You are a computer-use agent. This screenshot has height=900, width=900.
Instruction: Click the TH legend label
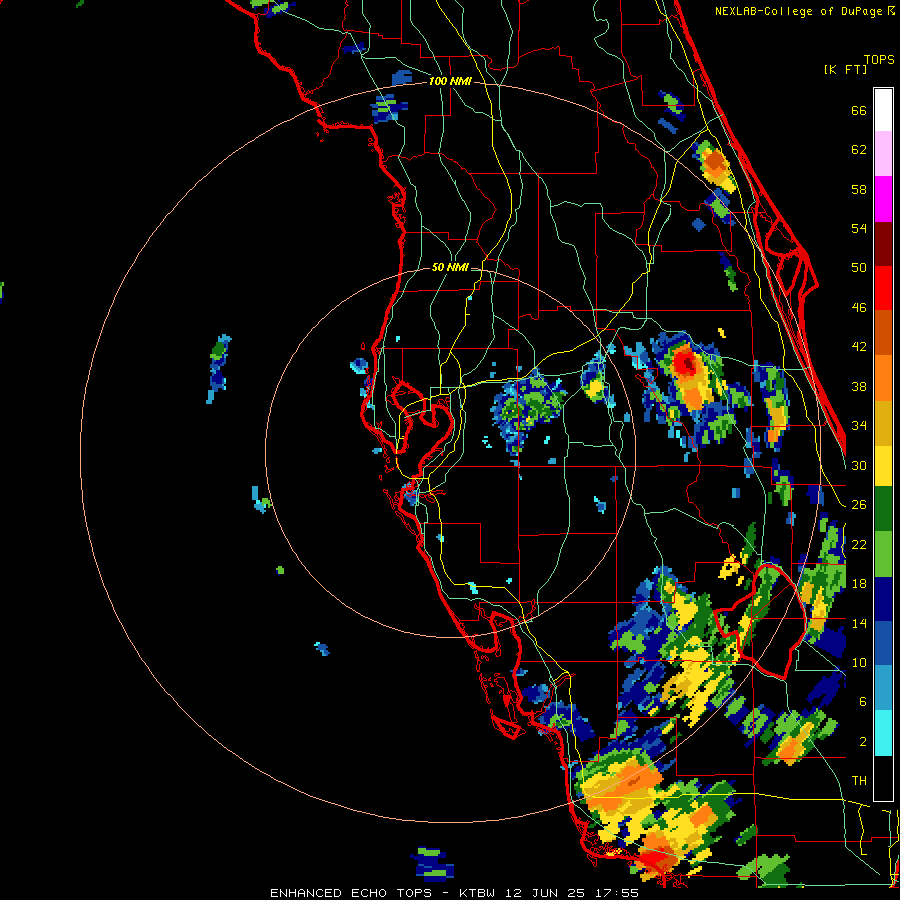pyautogui.click(x=859, y=781)
